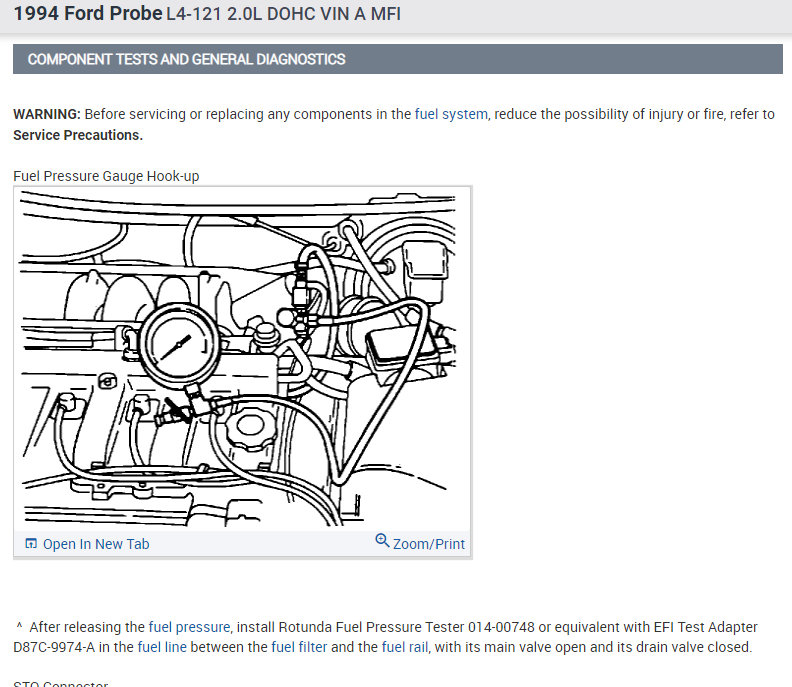
Task: Open the 'fuel line' link
Action: click(x=162, y=647)
